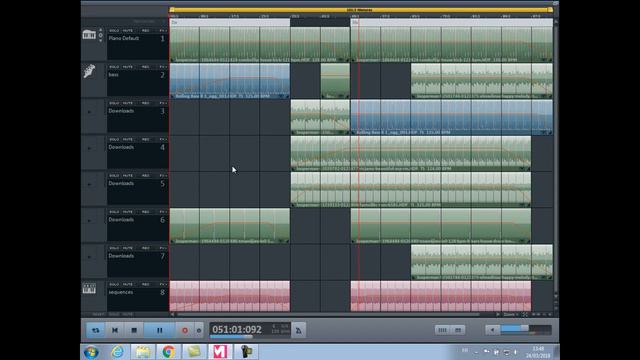Switch to the left arranger view button
Screen dimensions: 640x360
tap(442, 330)
